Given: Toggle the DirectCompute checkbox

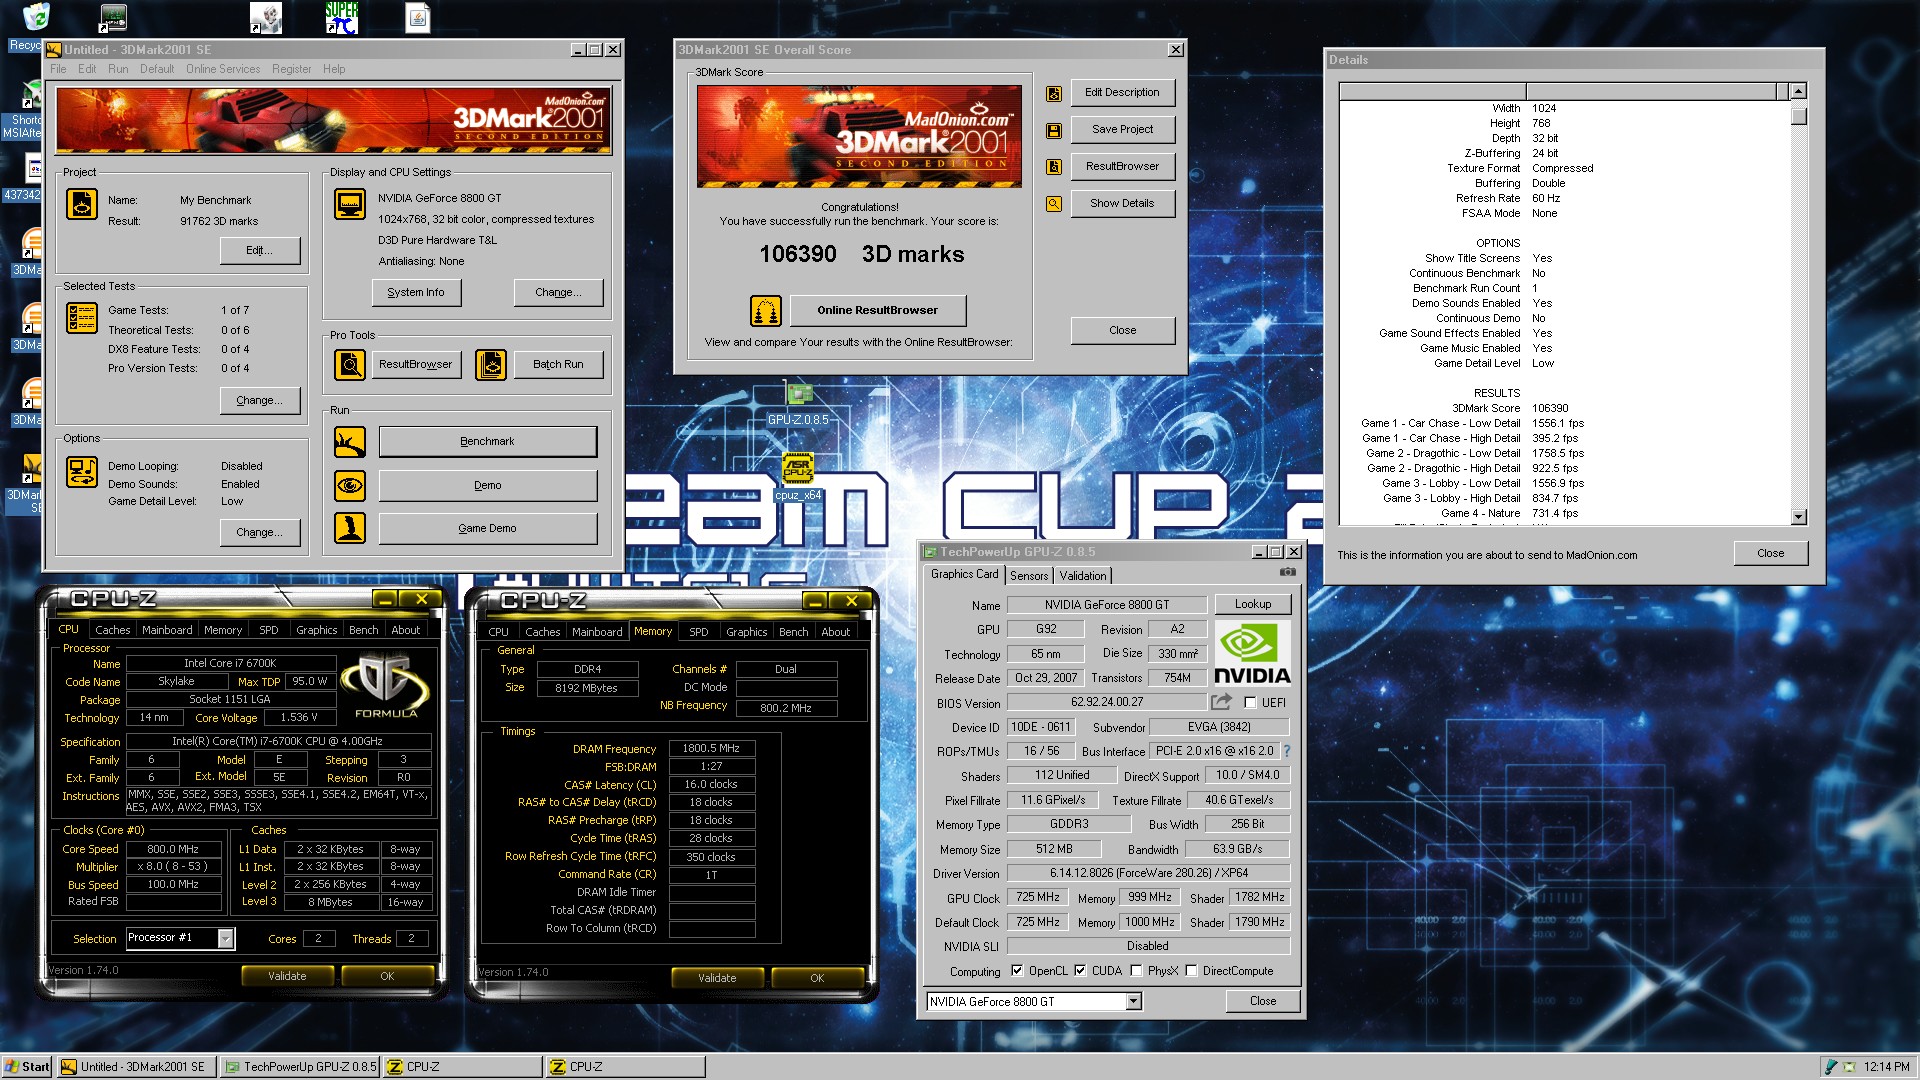Looking at the screenshot, I should [1191, 971].
